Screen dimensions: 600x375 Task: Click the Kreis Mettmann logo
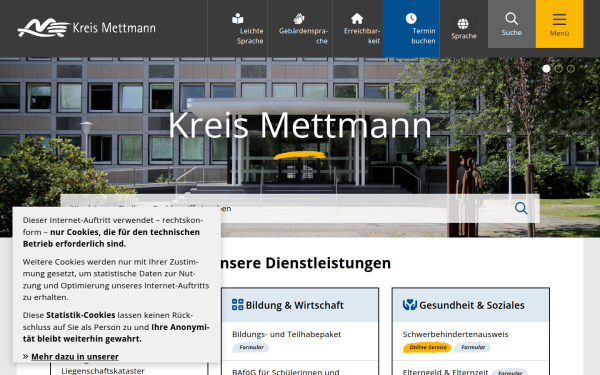pos(86,28)
